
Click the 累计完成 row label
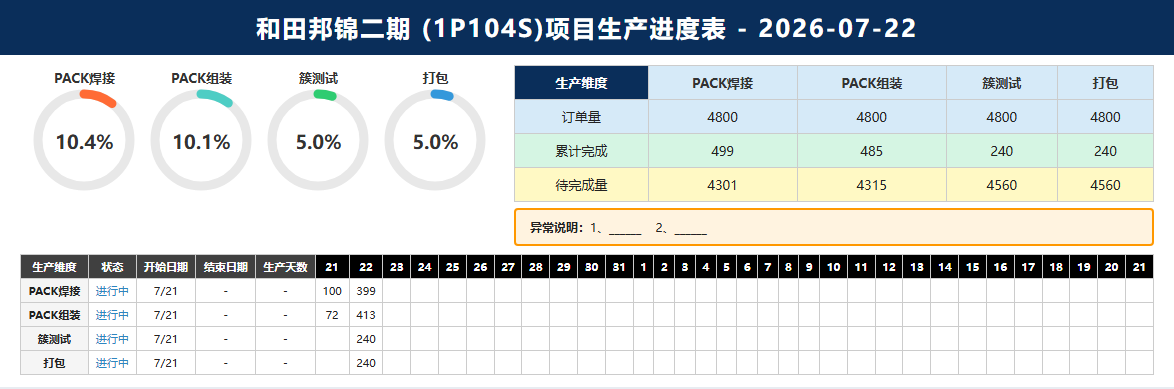pos(581,151)
